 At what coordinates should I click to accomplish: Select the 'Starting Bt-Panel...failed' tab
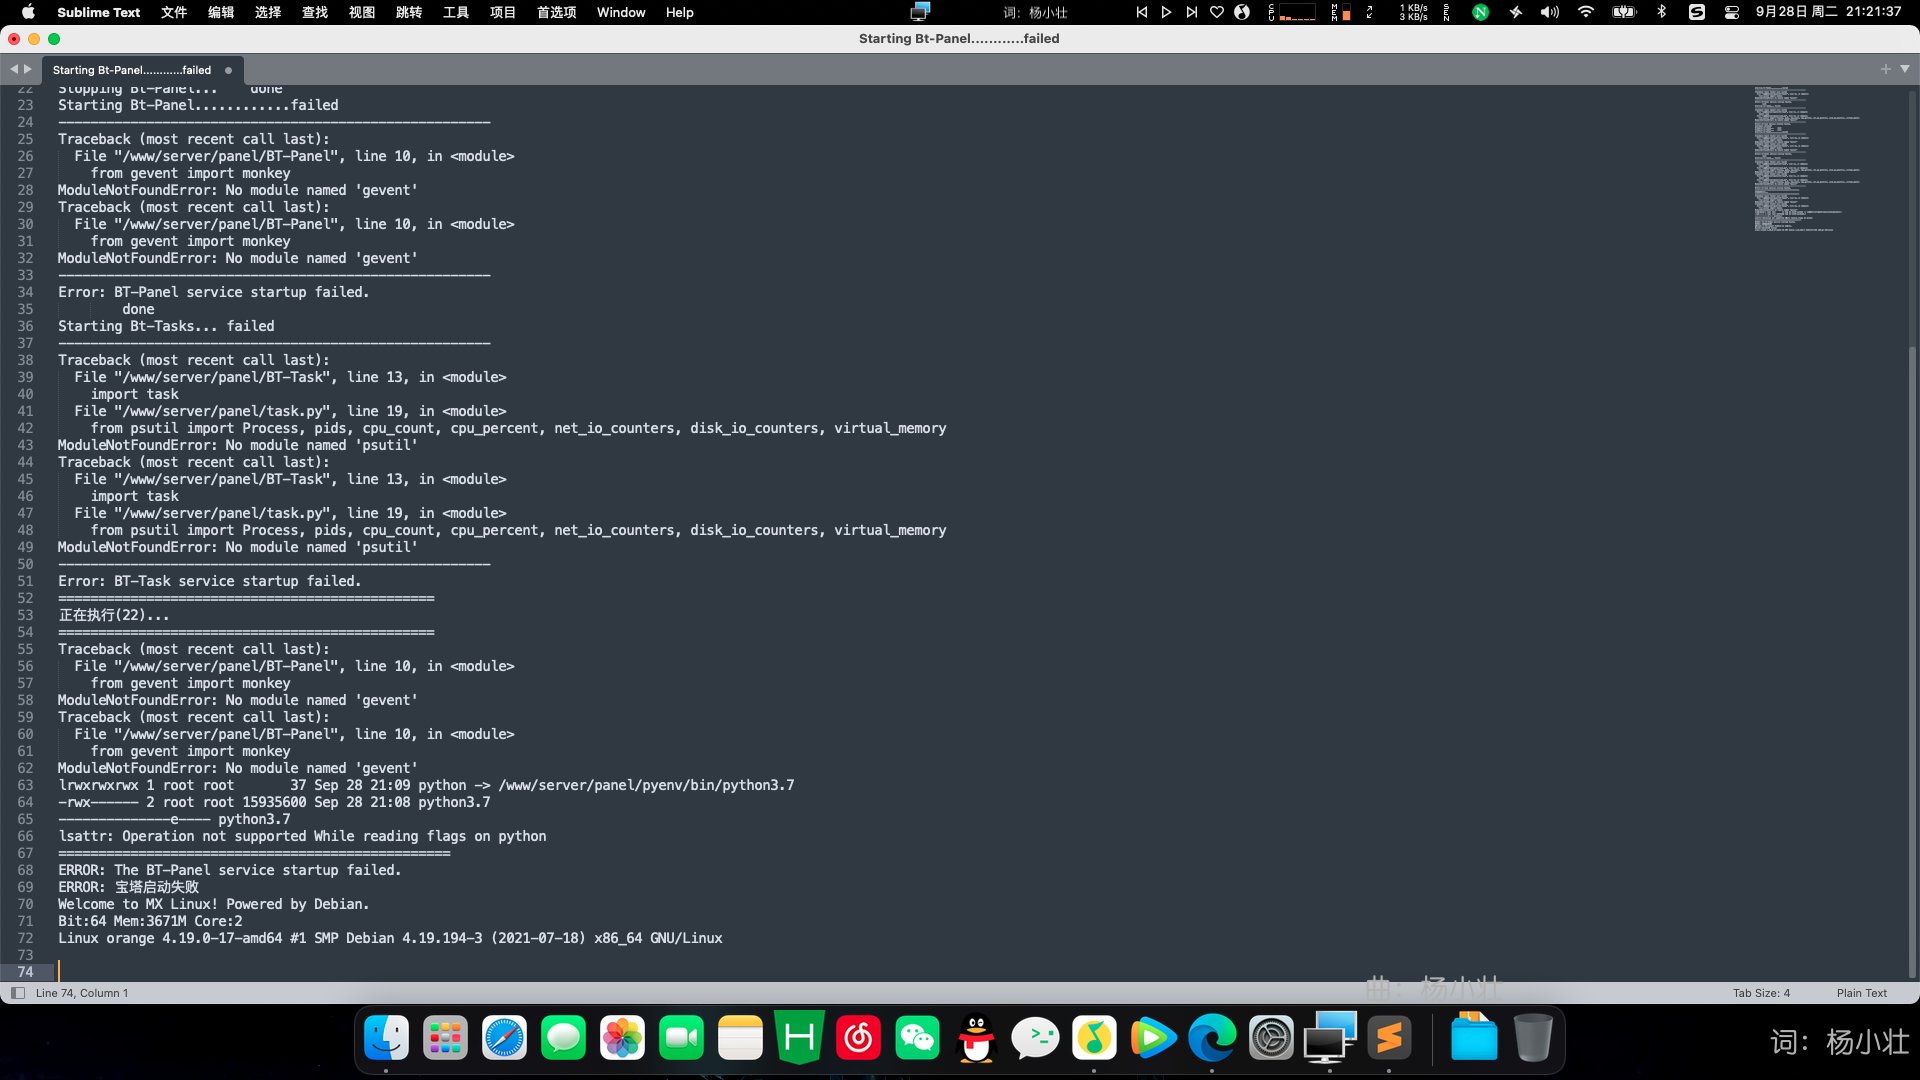coord(132,70)
